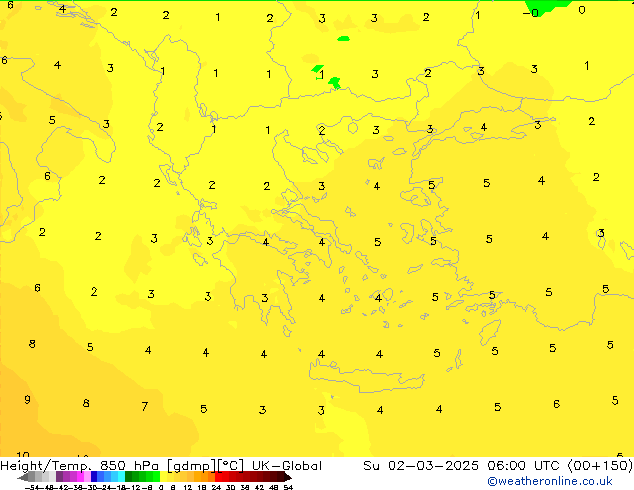This screenshot has width=634, height=490.
Task: Click the 'Height/Temp. 850 hPa' map title
Action: click(80, 466)
